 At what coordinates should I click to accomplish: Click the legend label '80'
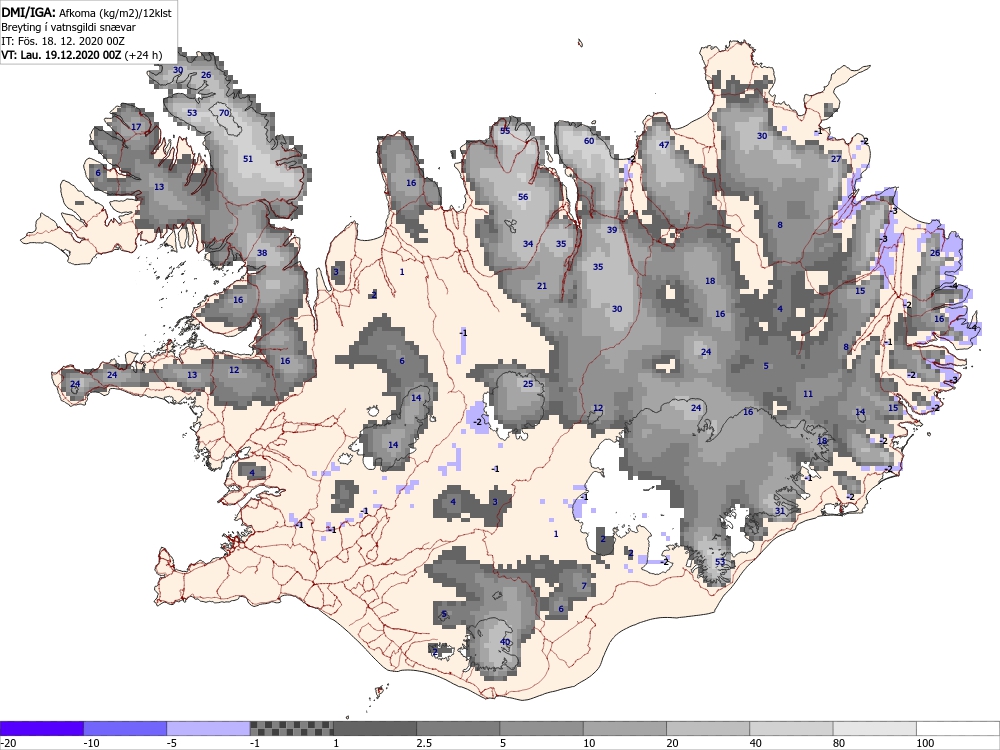pyautogui.click(x=839, y=743)
